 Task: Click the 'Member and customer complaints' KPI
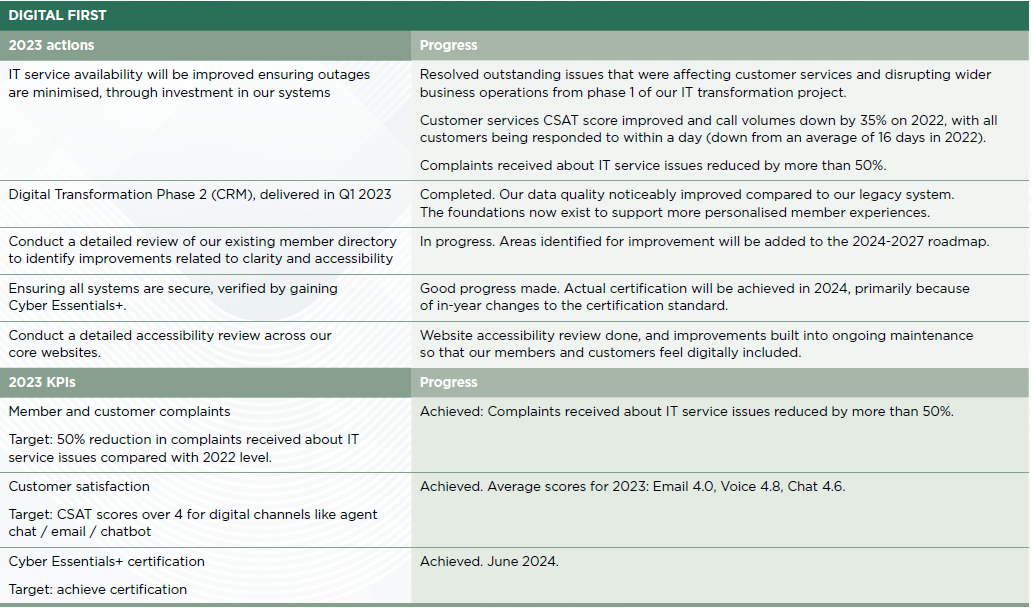119,411
